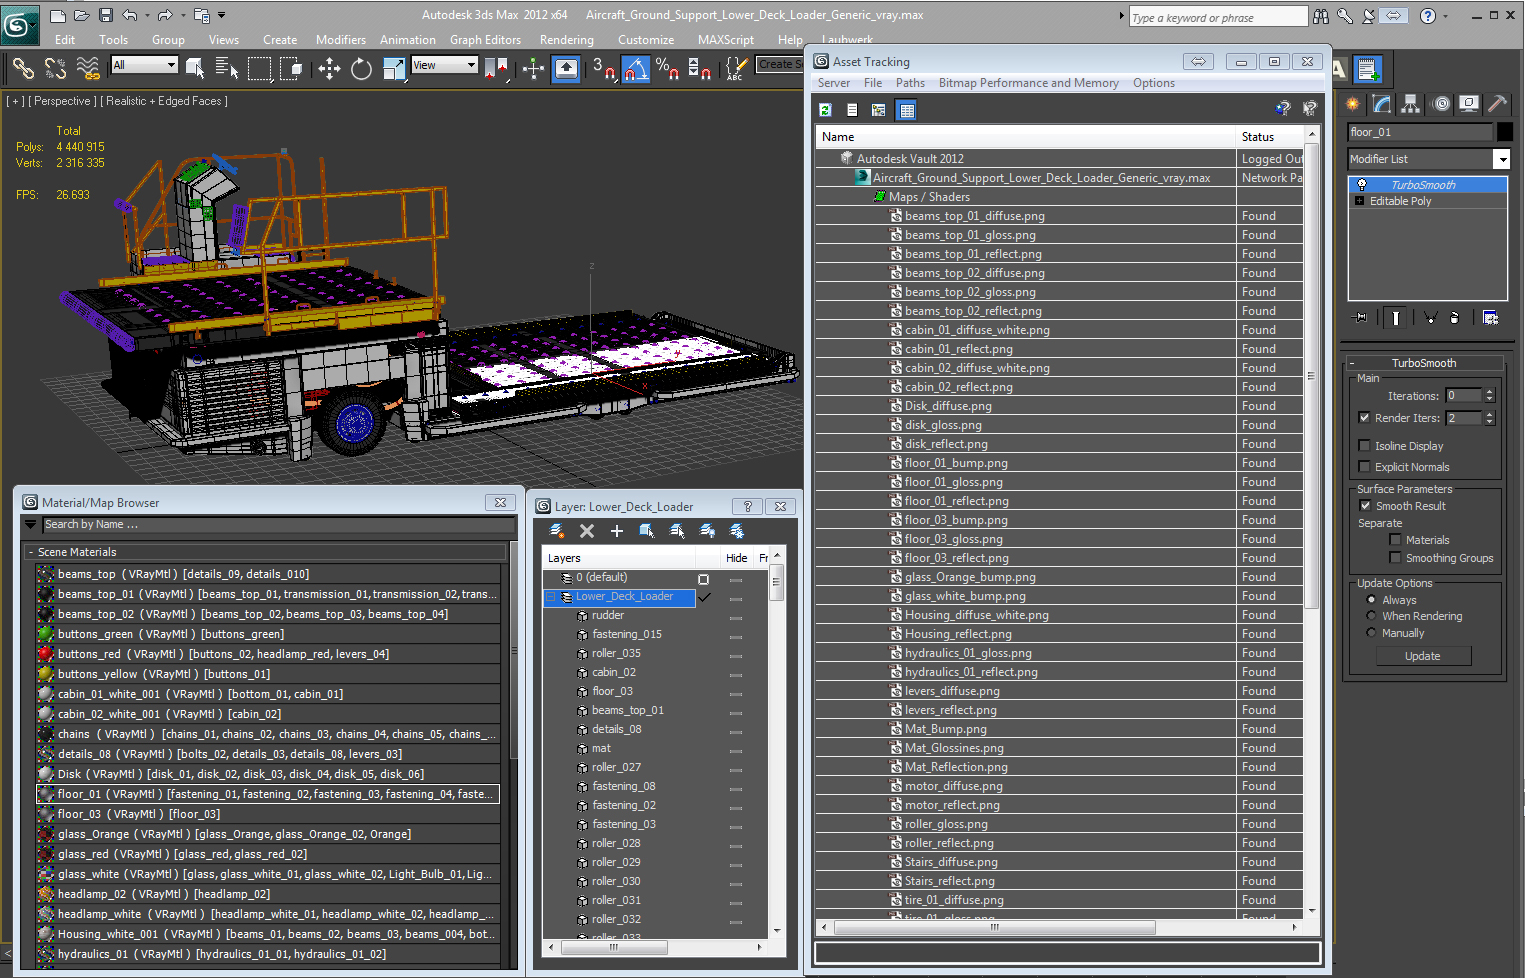
Task: Open the Graph Editors menu
Action: [485, 40]
